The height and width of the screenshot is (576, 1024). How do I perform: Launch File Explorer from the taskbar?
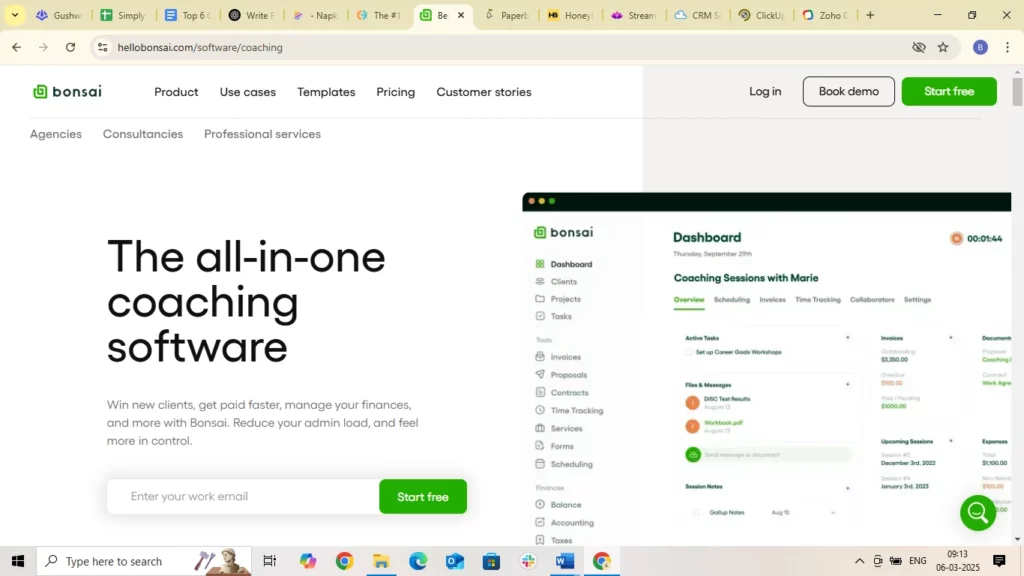click(381, 561)
